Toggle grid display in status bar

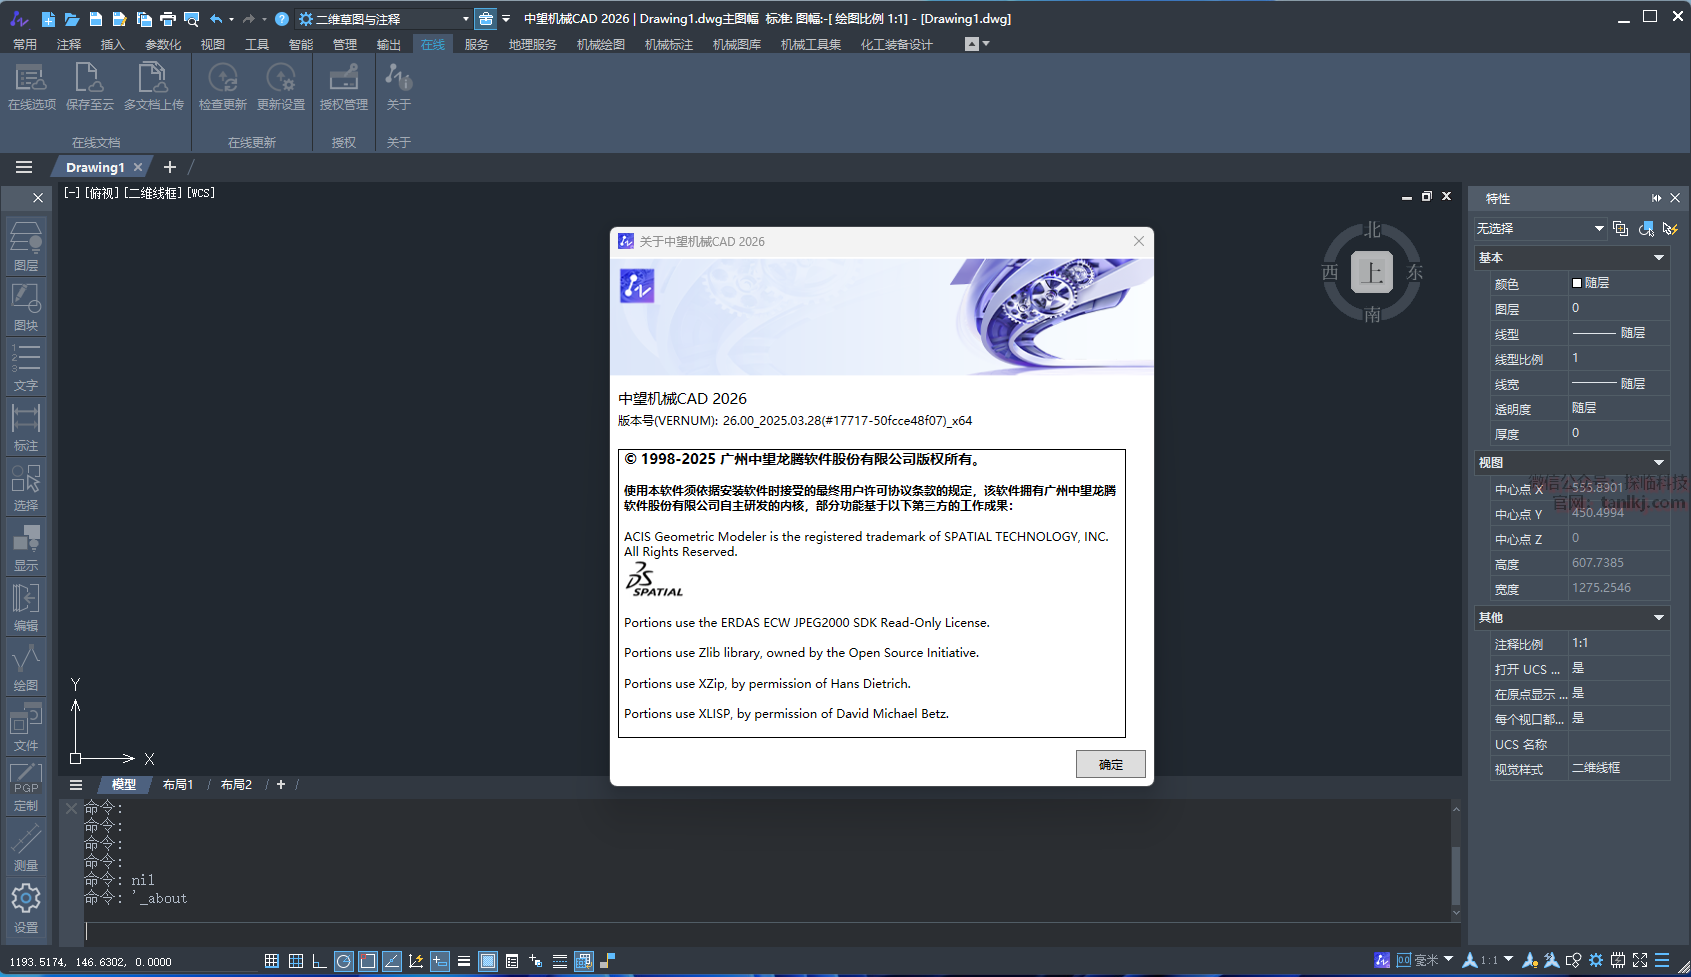(296, 961)
